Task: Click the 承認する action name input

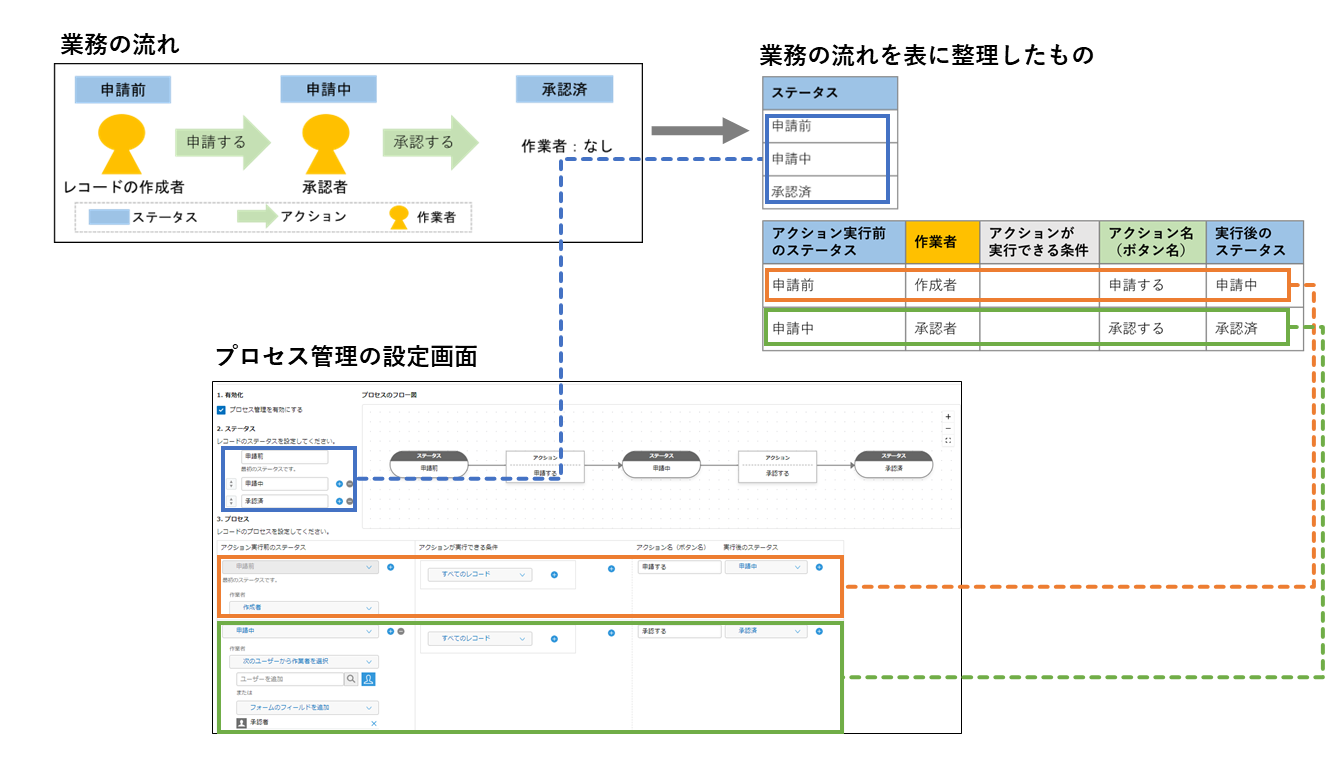Action: pyautogui.click(x=680, y=631)
